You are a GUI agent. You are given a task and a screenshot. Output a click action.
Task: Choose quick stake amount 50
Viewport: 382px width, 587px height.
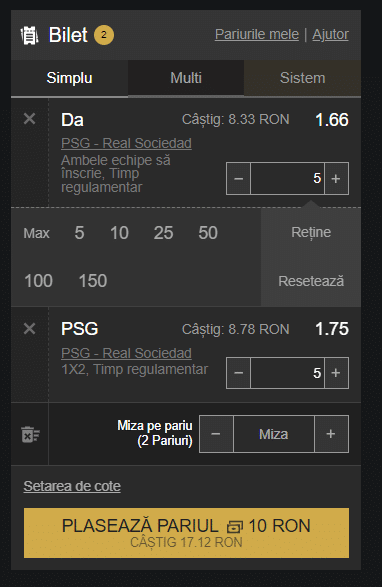pyautogui.click(x=208, y=233)
